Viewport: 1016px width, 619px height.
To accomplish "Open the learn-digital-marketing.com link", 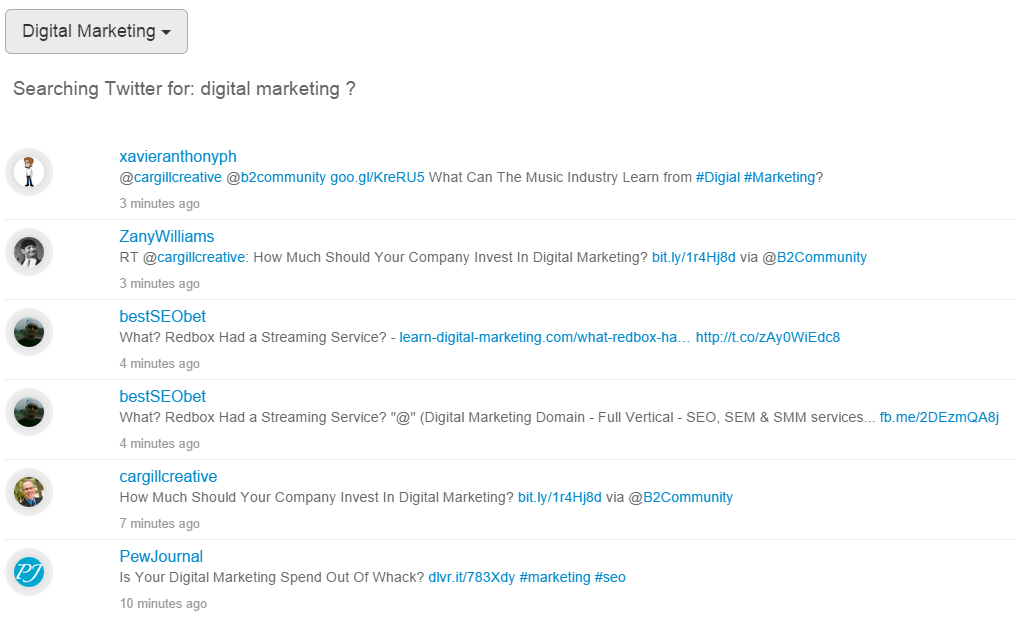I will tap(545, 338).
